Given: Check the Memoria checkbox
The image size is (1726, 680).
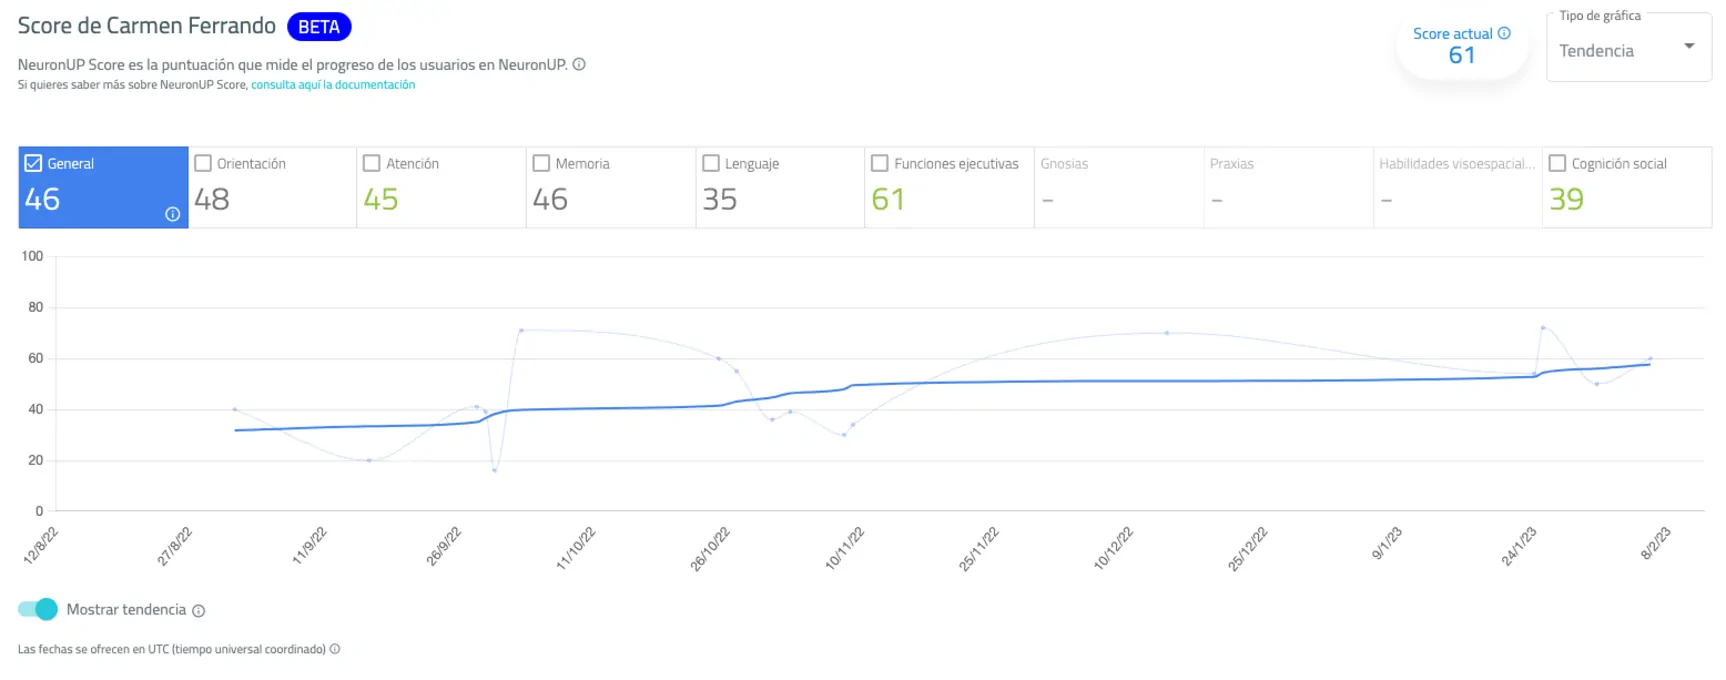Looking at the screenshot, I should (x=541, y=161).
